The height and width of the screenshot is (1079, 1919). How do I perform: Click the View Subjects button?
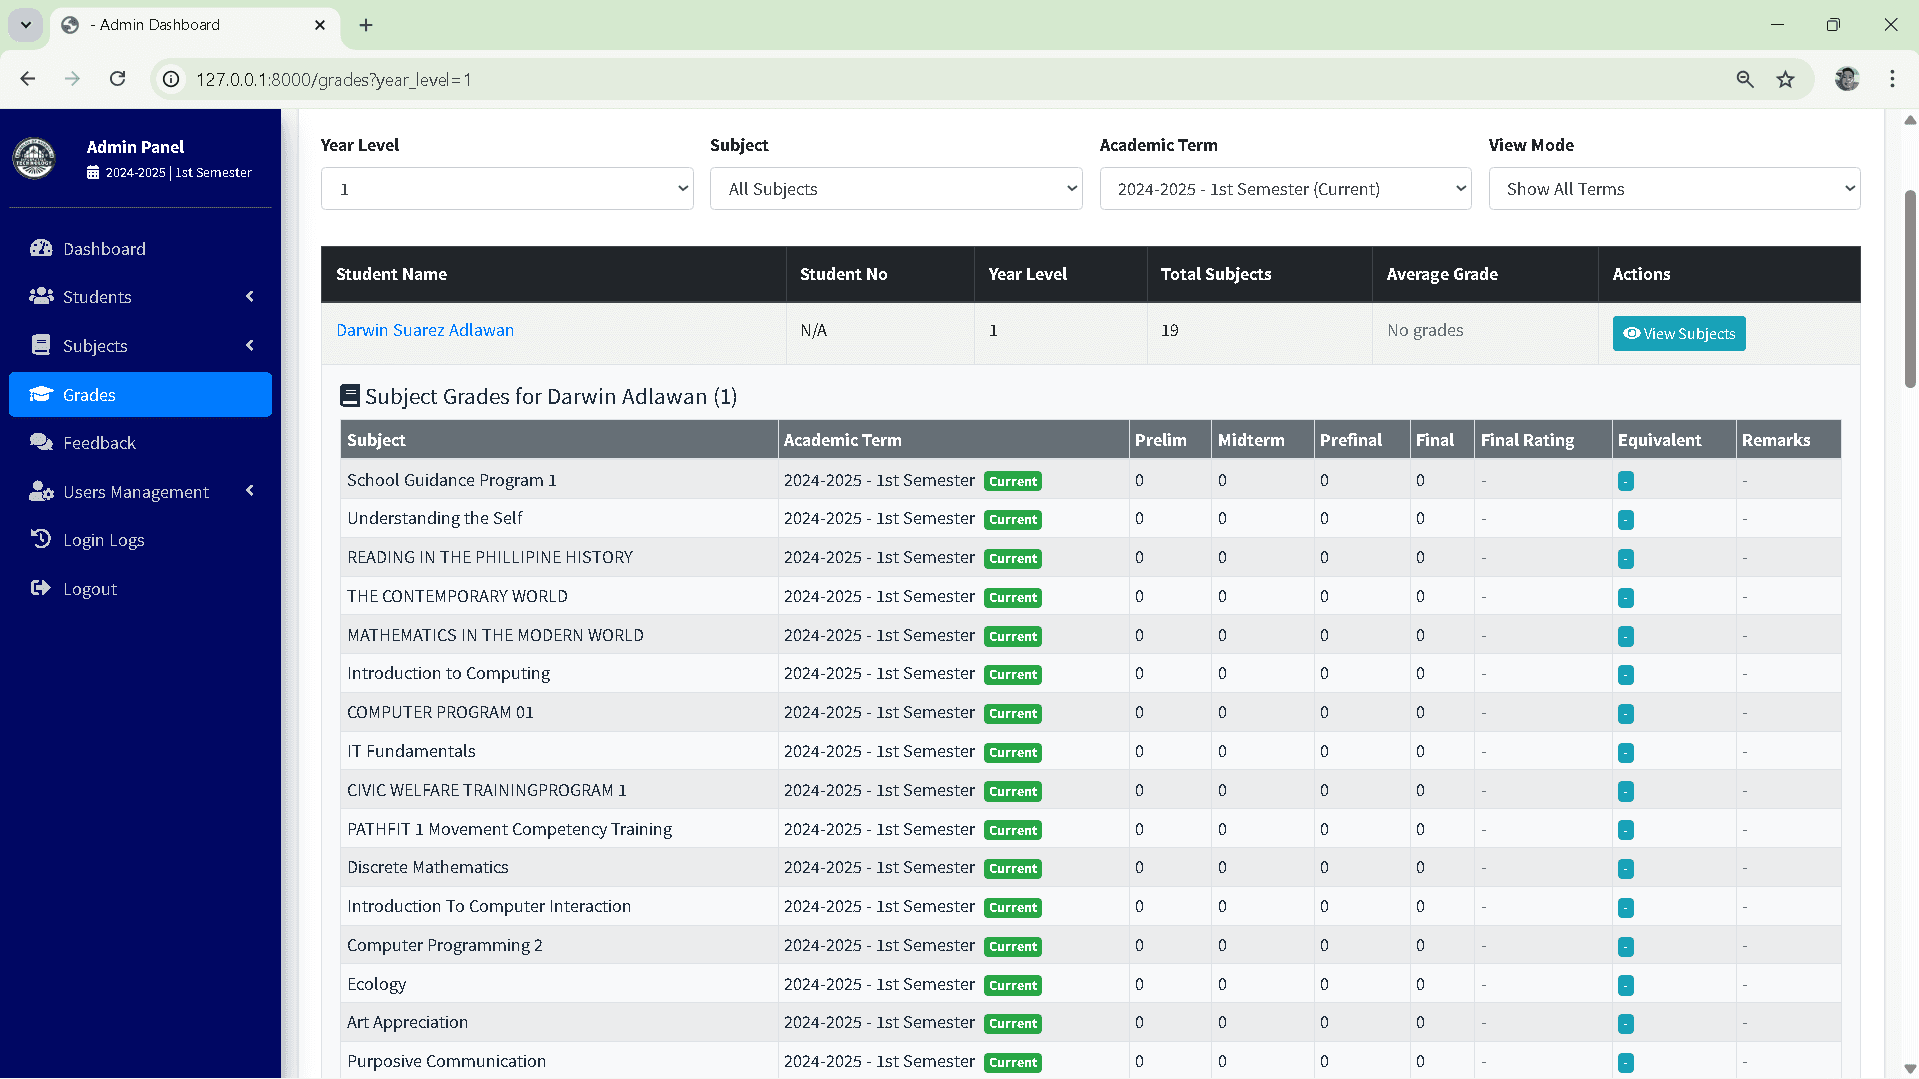coord(1679,334)
